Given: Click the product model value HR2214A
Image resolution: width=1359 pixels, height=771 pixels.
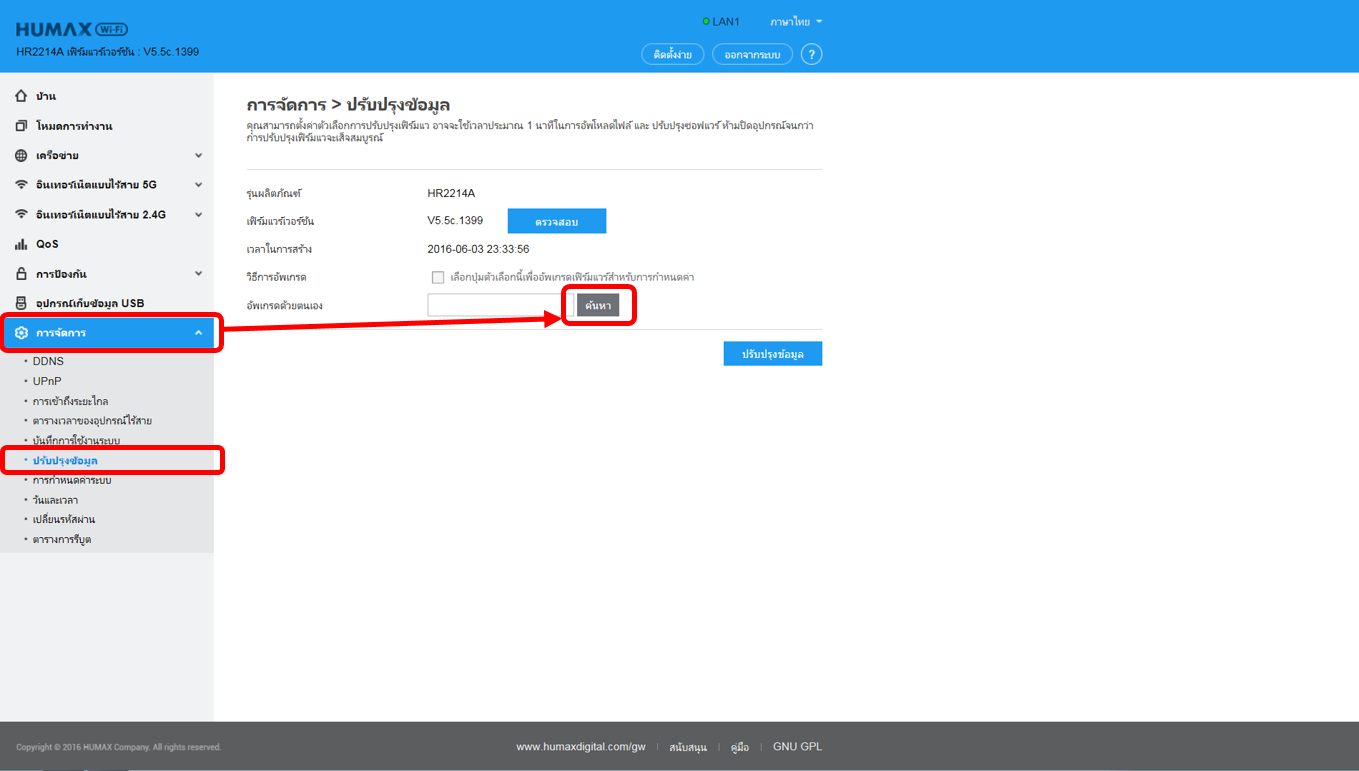Looking at the screenshot, I should [x=451, y=193].
